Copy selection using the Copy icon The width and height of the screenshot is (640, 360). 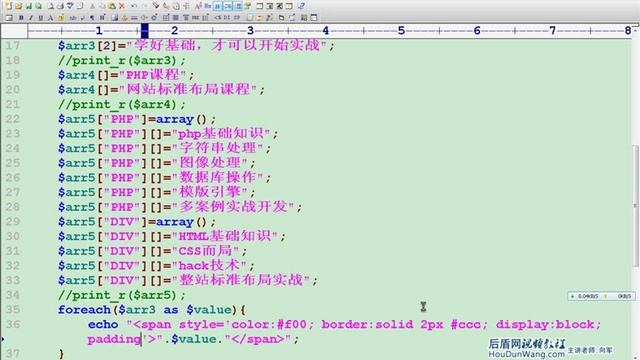(102, 6)
